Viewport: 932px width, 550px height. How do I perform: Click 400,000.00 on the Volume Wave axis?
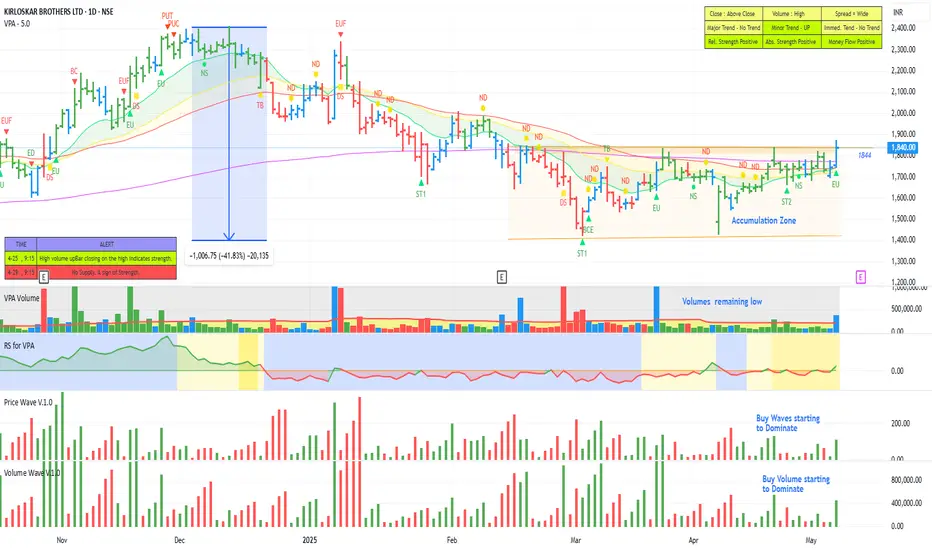point(905,503)
